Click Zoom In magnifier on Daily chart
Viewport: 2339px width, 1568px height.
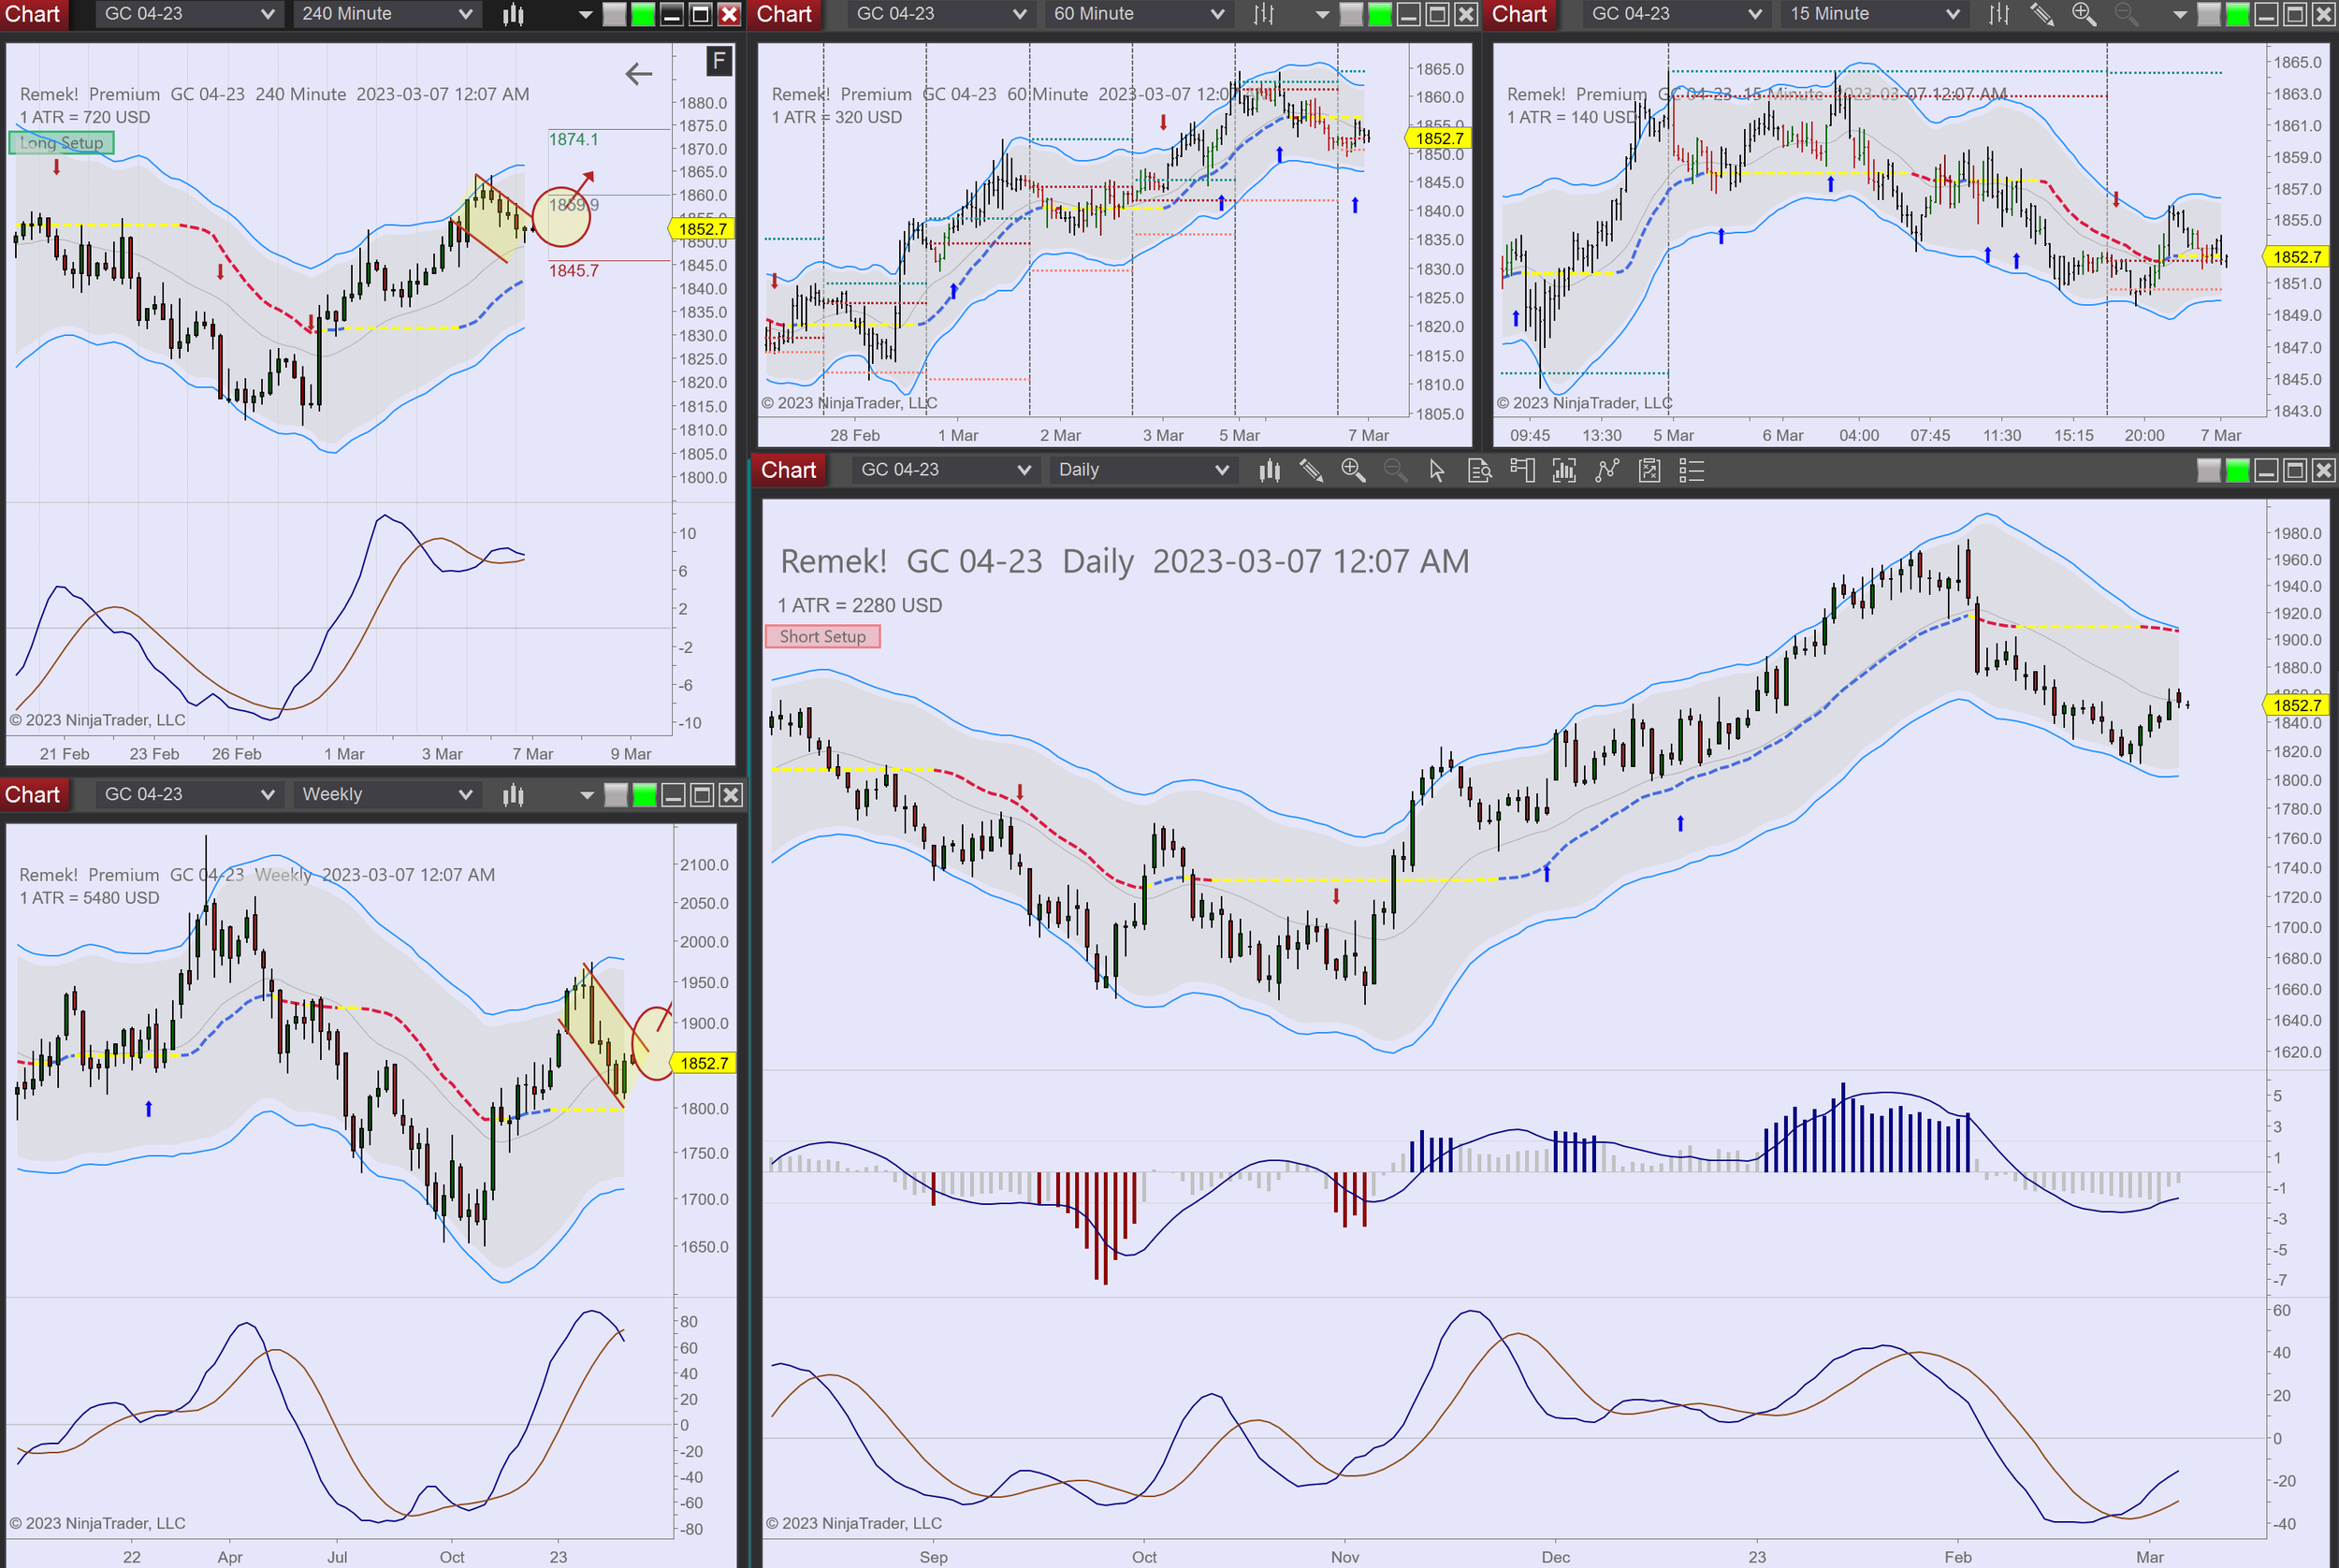[1353, 470]
